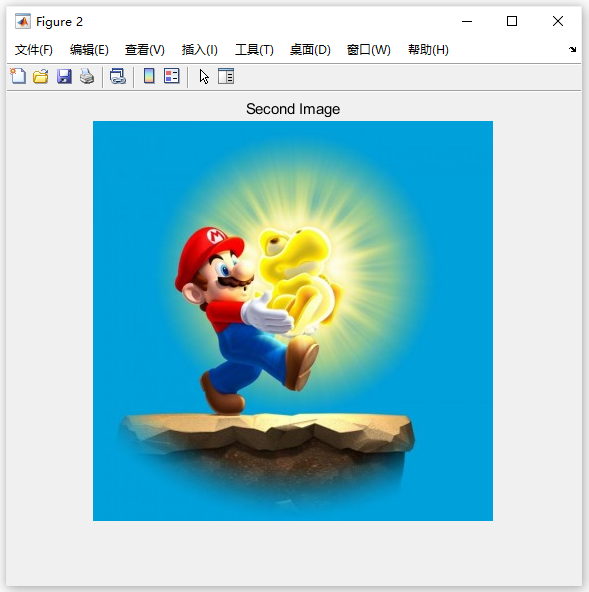Open a file with the folder icon
589x592 pixels.
[41, 76]
